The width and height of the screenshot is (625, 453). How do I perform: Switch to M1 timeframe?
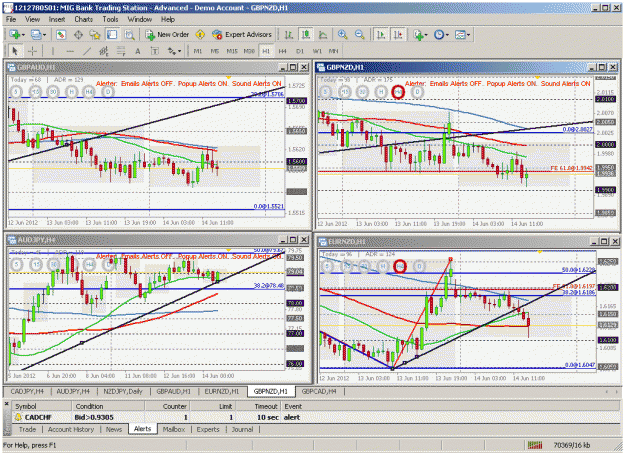pyautogui.click(x=198, y=51)
